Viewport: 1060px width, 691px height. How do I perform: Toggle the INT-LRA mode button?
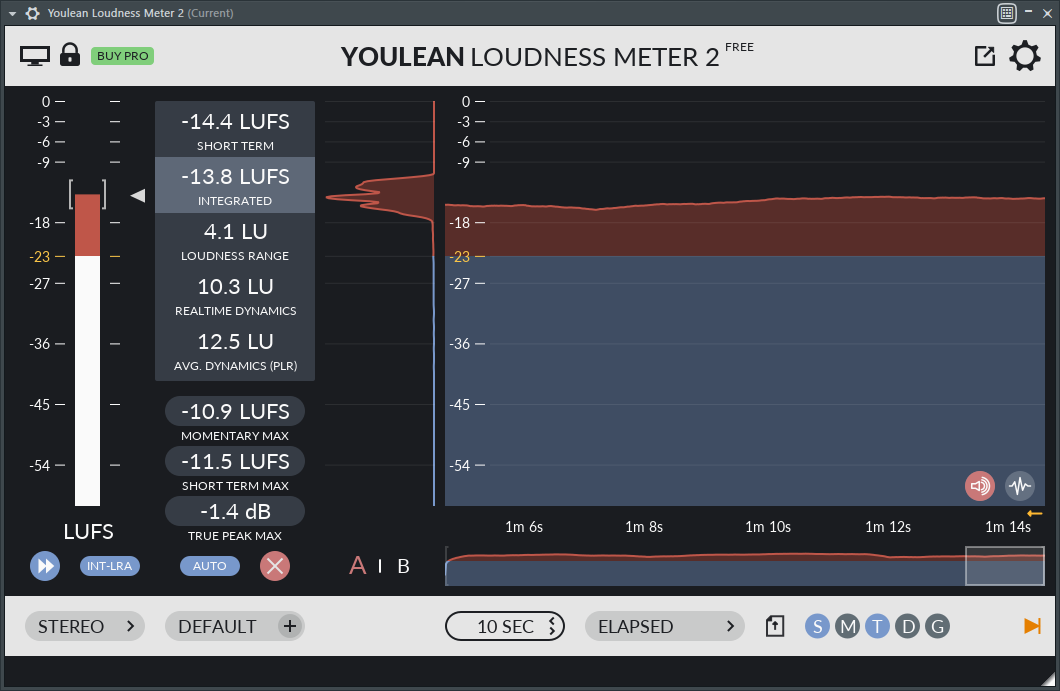[x=110, y=566]
